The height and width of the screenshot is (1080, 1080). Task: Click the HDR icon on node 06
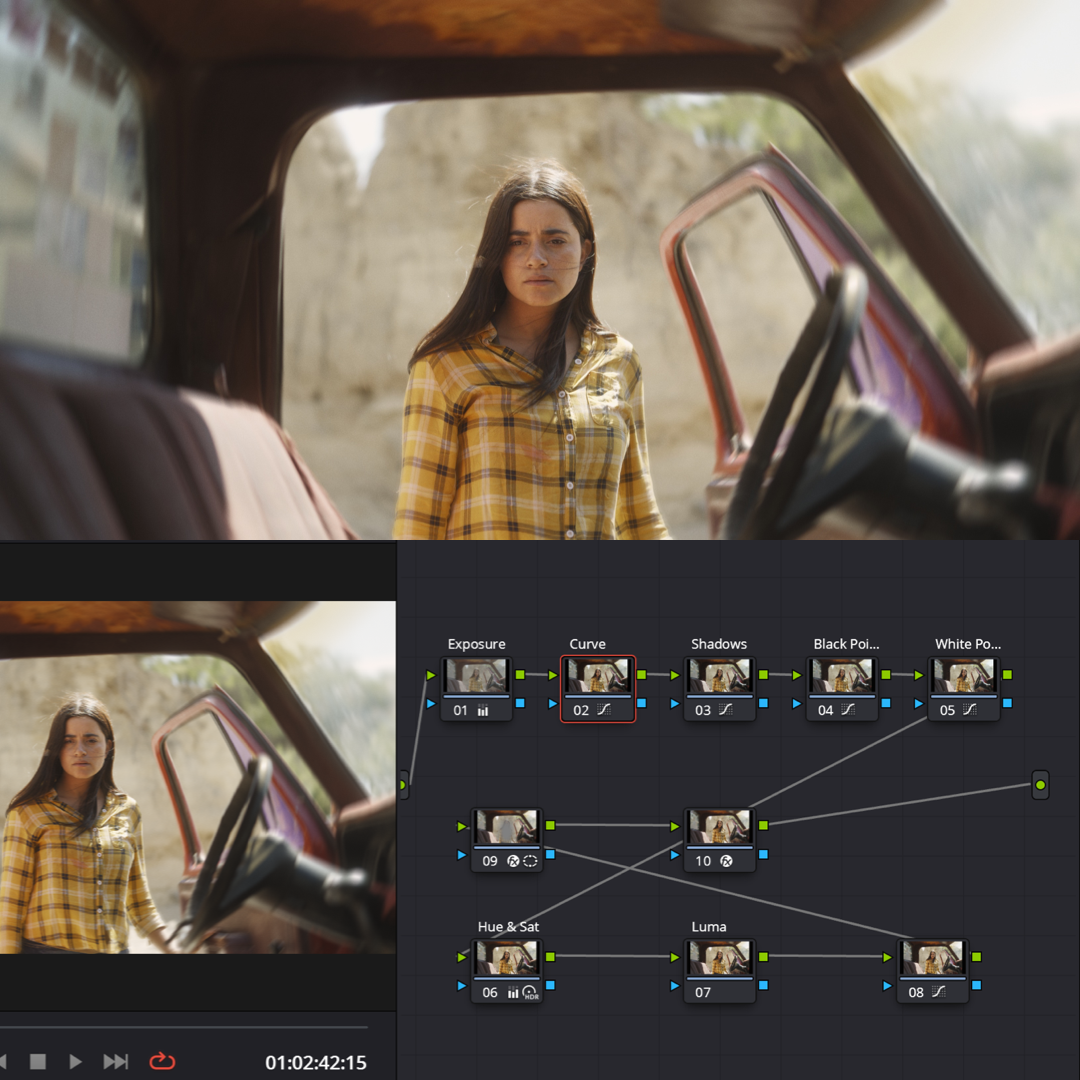tap(530, 993)
